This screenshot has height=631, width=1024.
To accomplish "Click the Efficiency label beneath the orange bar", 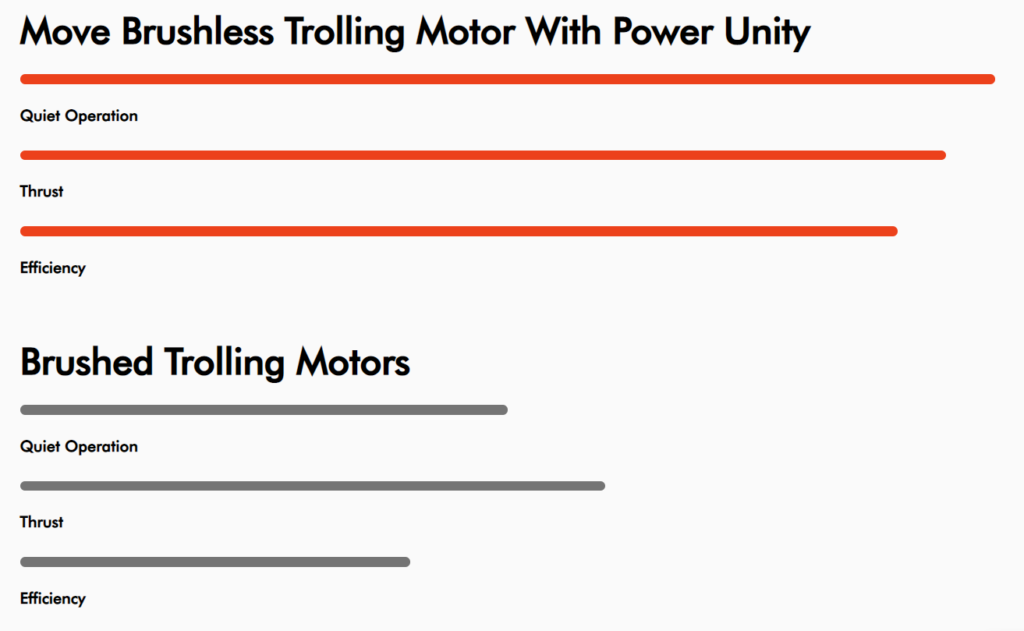I will click(53, 268).
